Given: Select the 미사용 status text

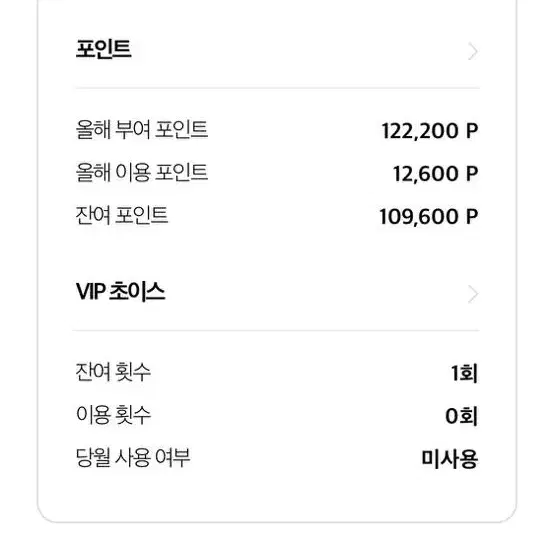Looking at the screenshot, I should 450,459.
